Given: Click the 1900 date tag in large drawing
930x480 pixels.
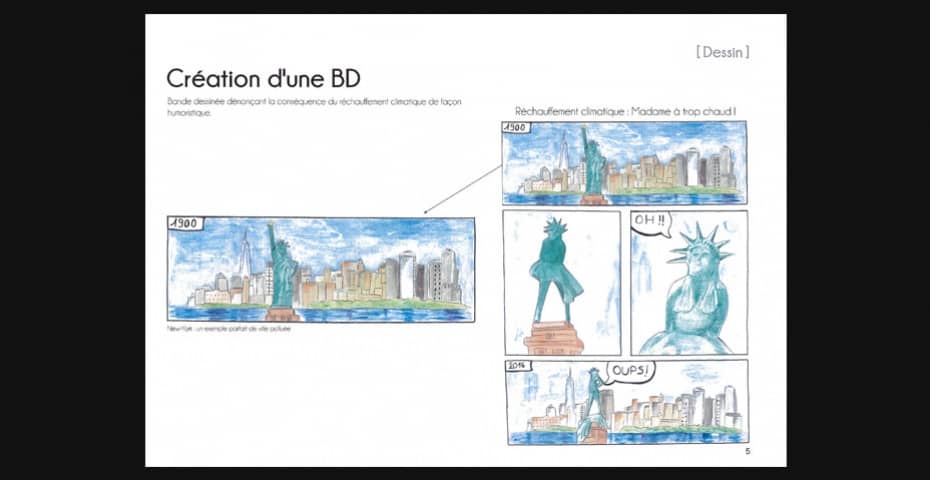Looking at the screenshot, I should (184, 224).
